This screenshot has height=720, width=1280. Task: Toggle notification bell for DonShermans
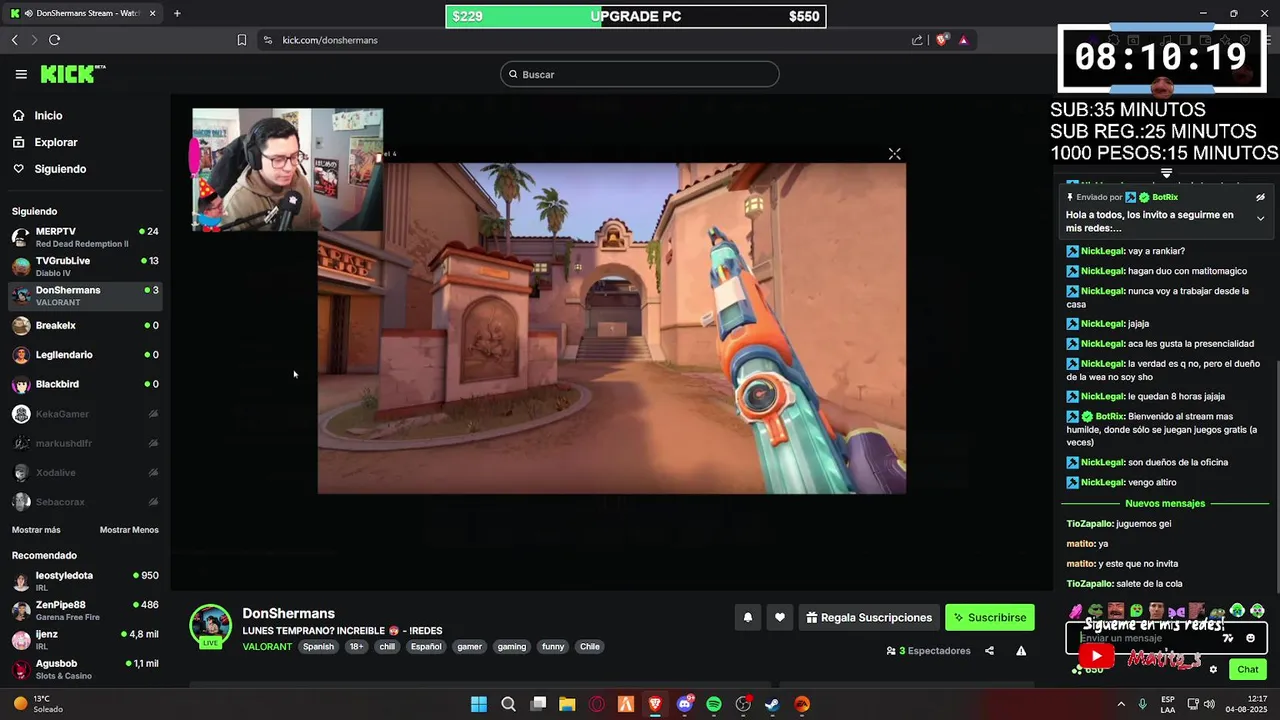[747, 618]
